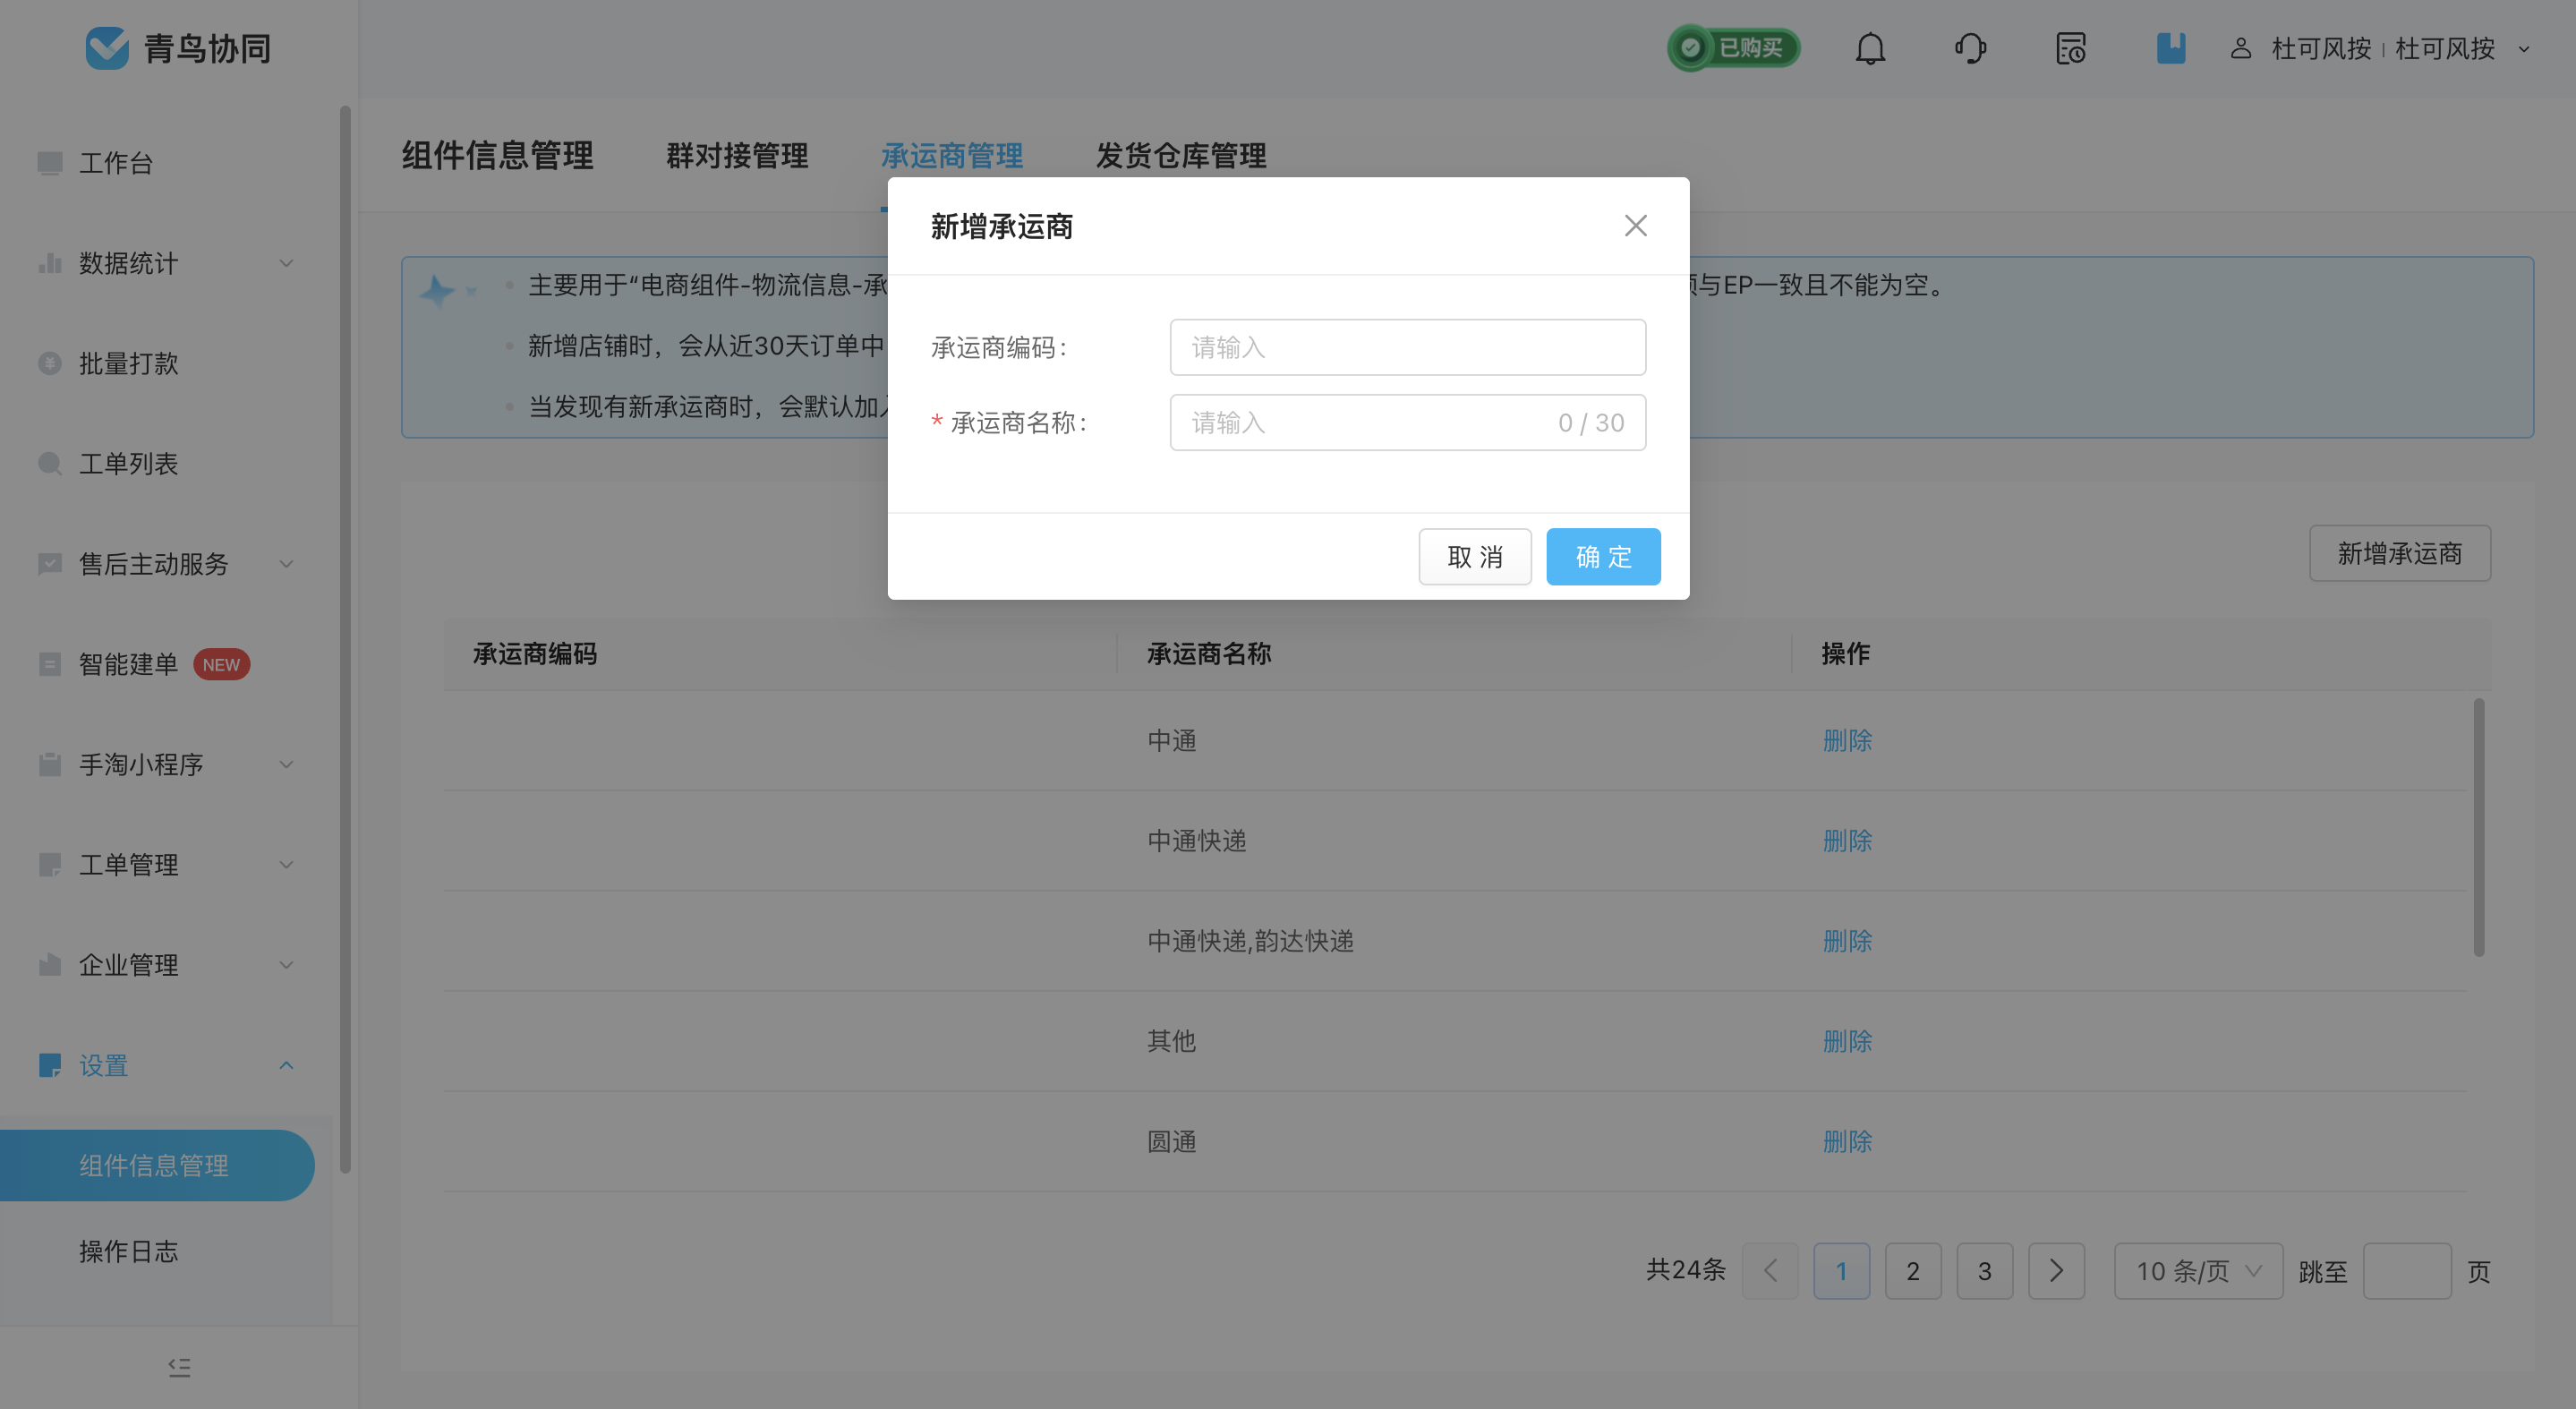Click the 承运商名称 column header
Screen dimensions: 2576x1409
[x=1208, y=654]
